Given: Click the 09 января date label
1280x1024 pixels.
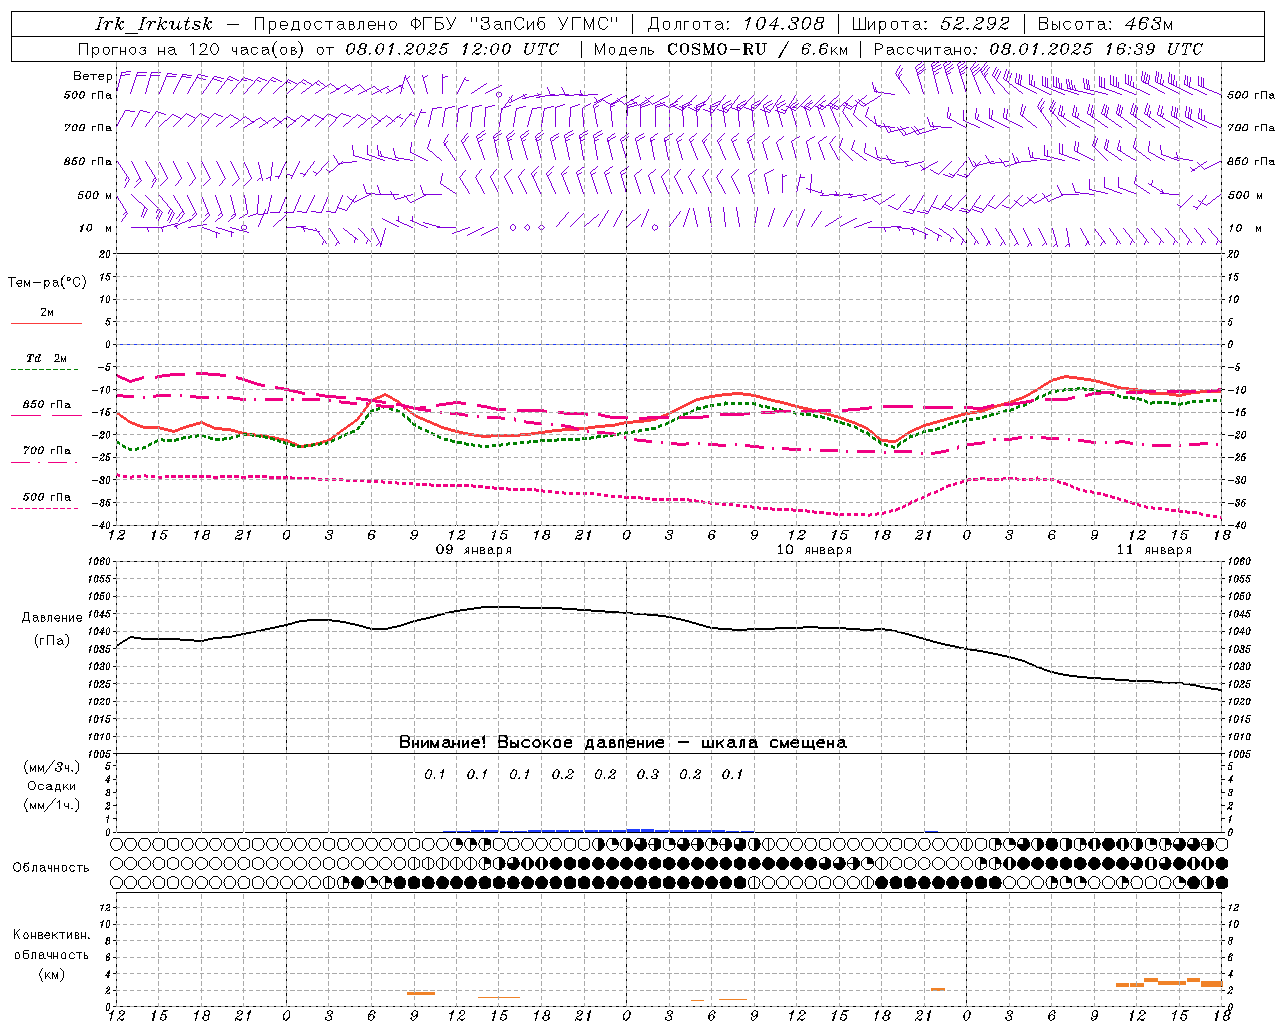Looking at the screenshot, I should coord(474,550).
